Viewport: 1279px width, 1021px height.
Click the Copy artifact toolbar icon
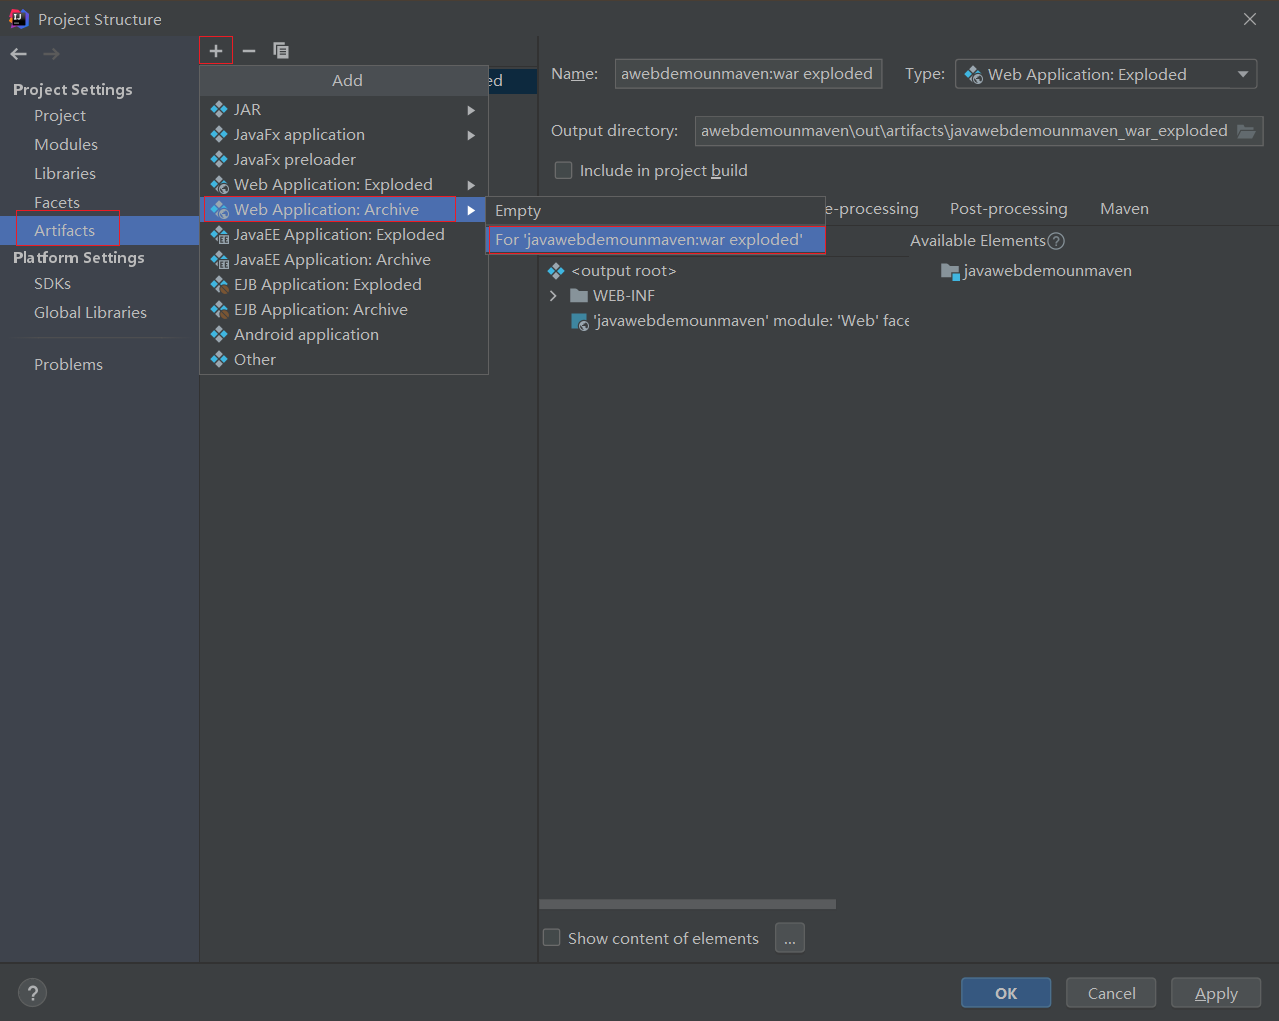281,51
